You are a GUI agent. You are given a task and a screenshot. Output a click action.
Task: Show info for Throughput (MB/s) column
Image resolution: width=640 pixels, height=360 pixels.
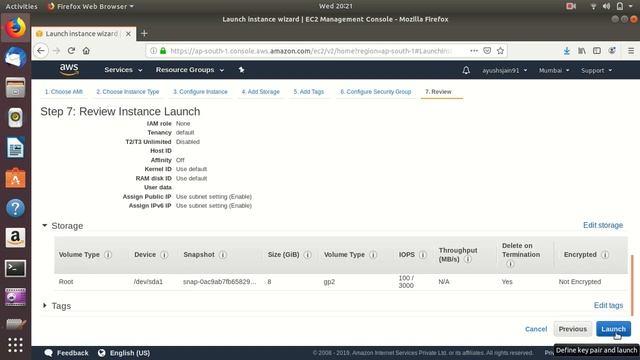pos(468,259)
